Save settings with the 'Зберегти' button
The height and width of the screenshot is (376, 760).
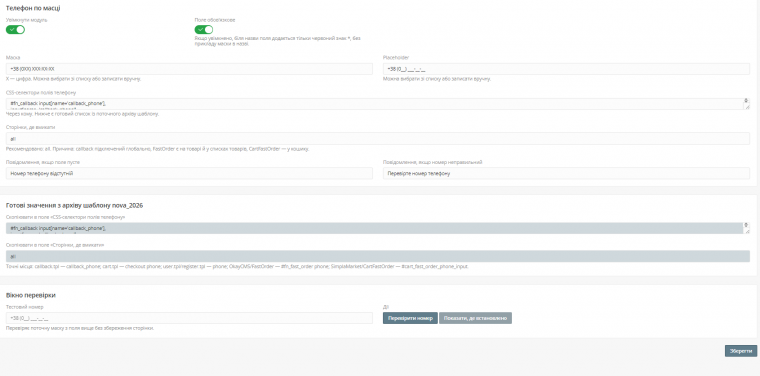741,351
